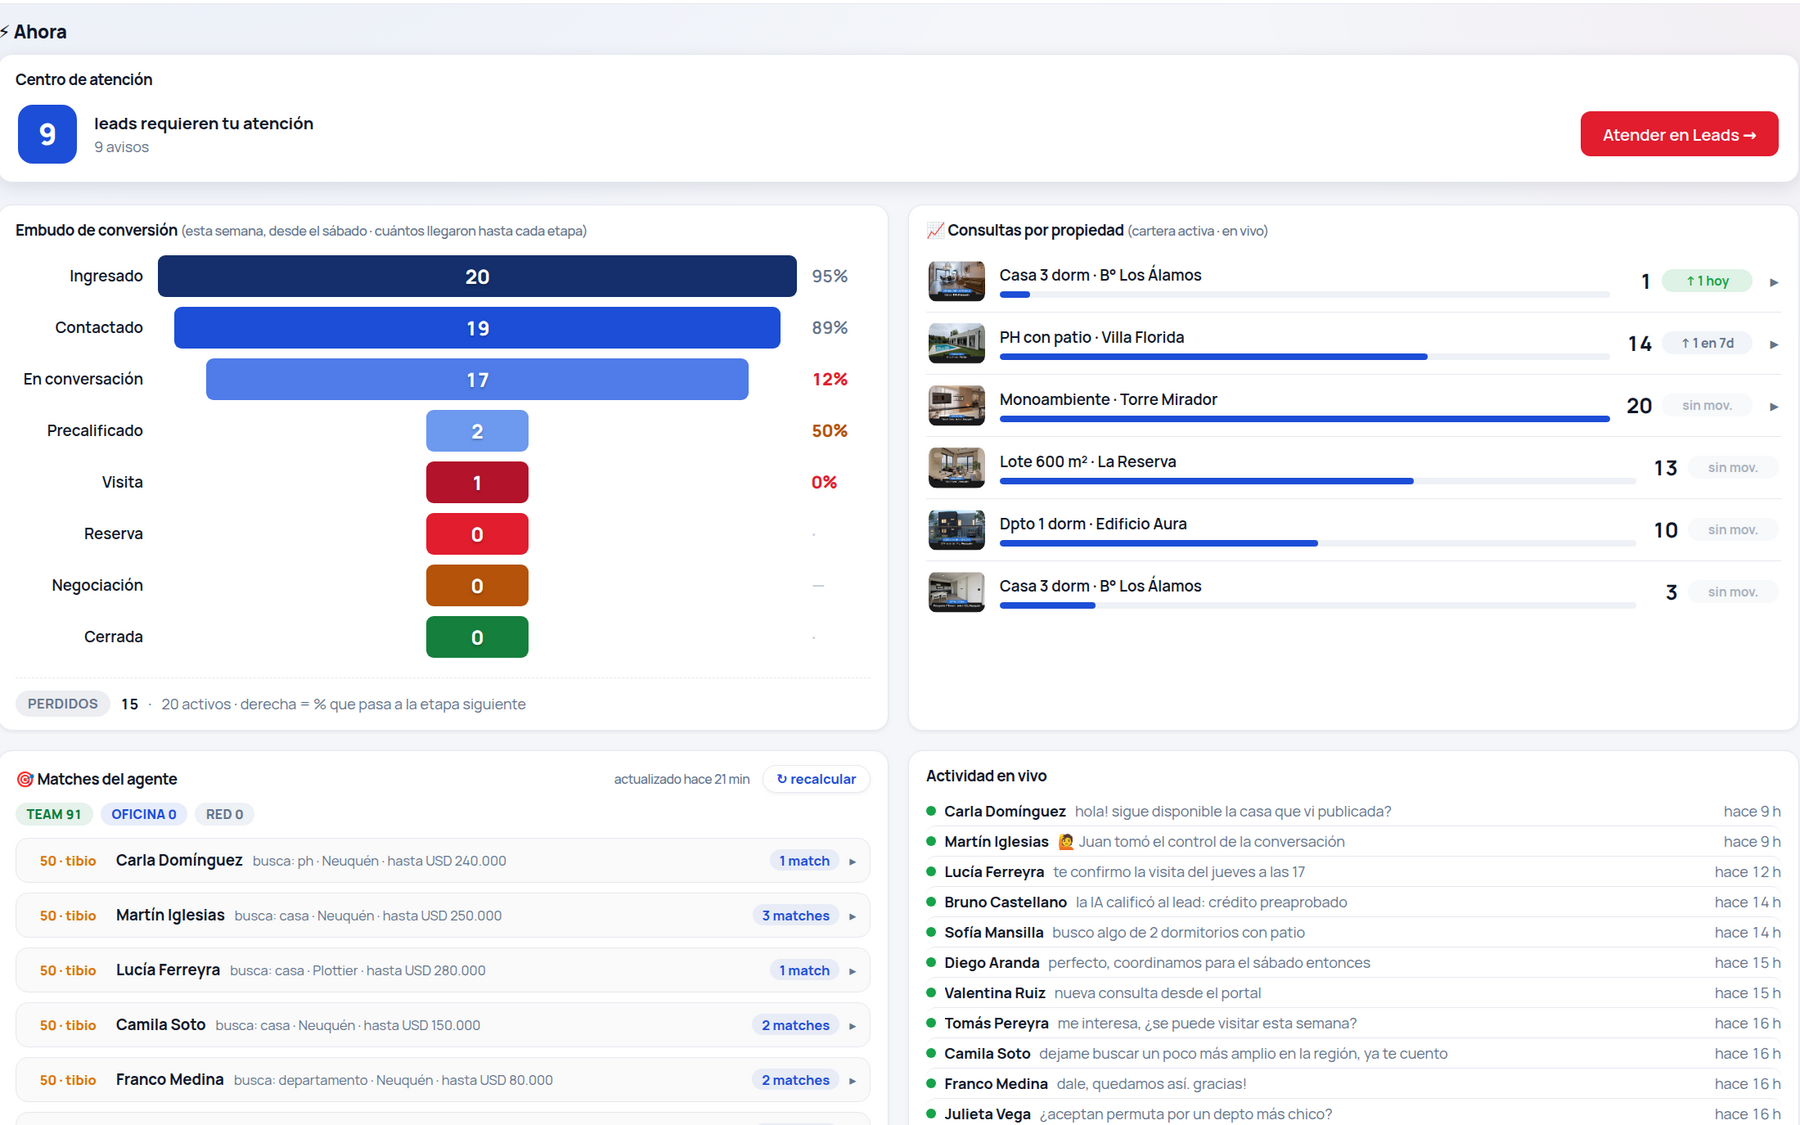Click the Visita funnel bar showing 1

click(477, 482)
